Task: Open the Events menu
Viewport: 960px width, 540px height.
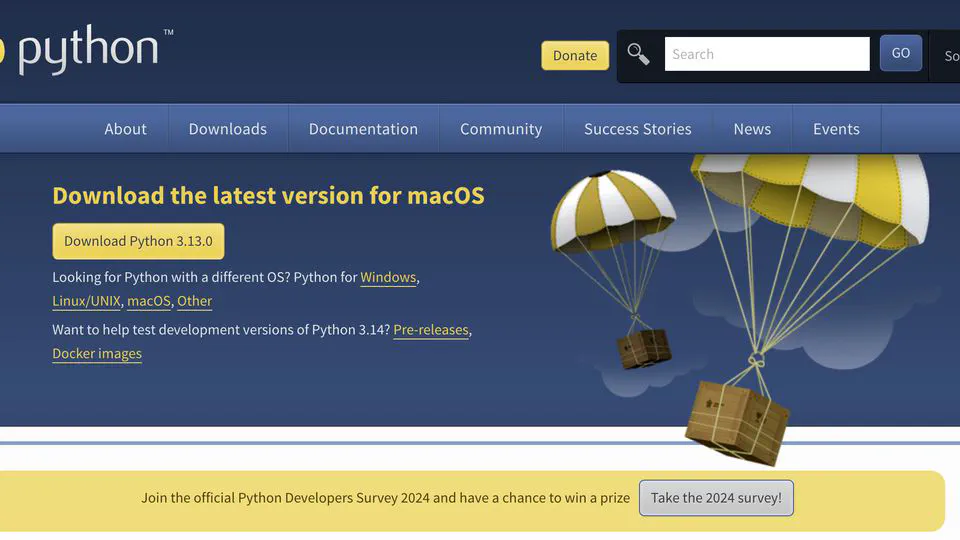Action: (x=836, y=129)
